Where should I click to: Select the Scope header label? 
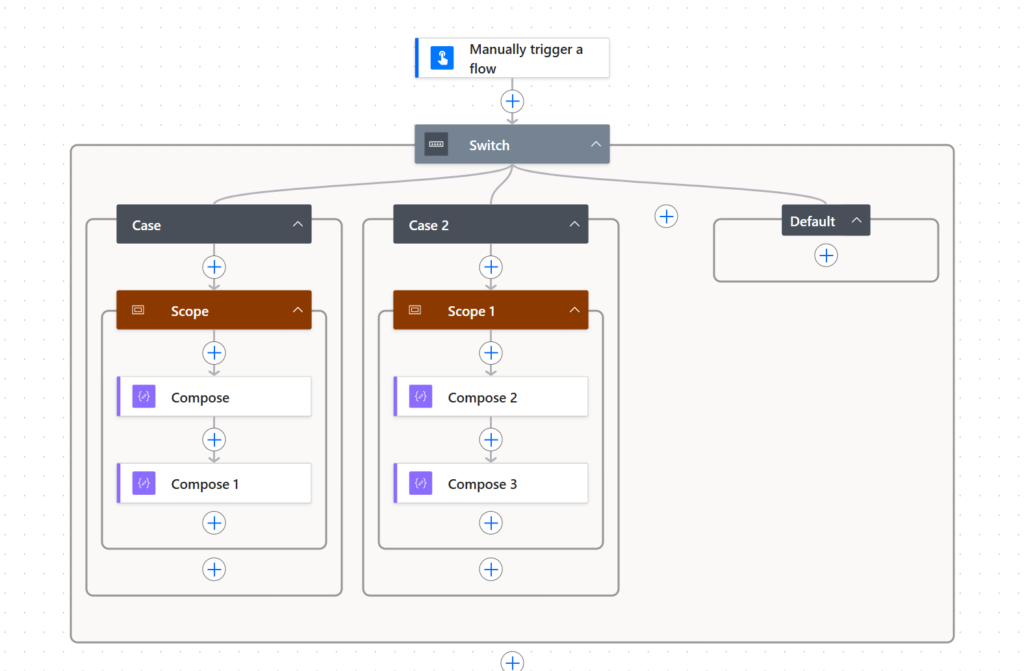(189, 311)
